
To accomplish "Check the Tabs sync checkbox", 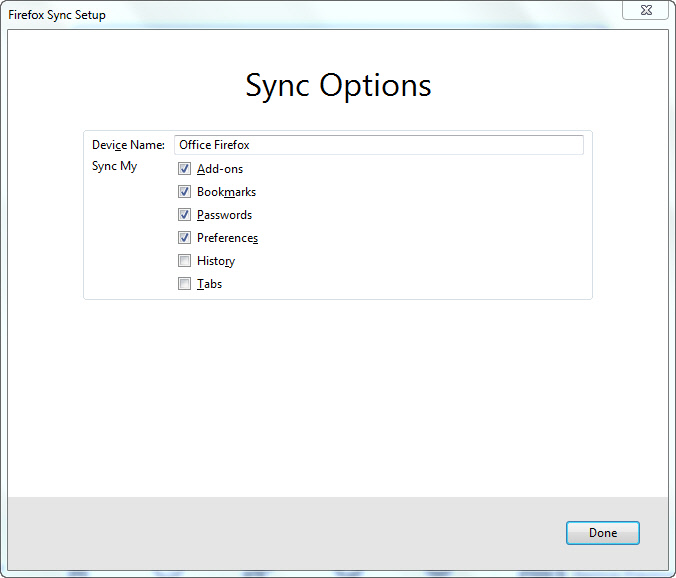I will pos(184,284).
